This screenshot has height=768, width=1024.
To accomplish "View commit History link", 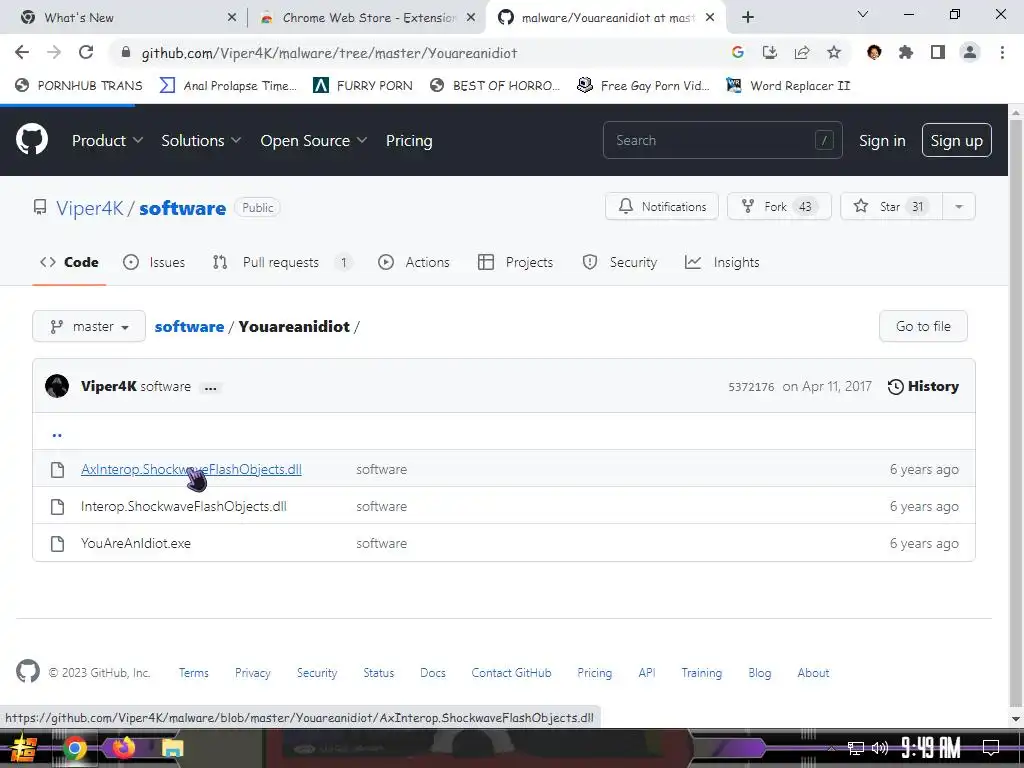I will pyautogui.click(x=923, y=386).
